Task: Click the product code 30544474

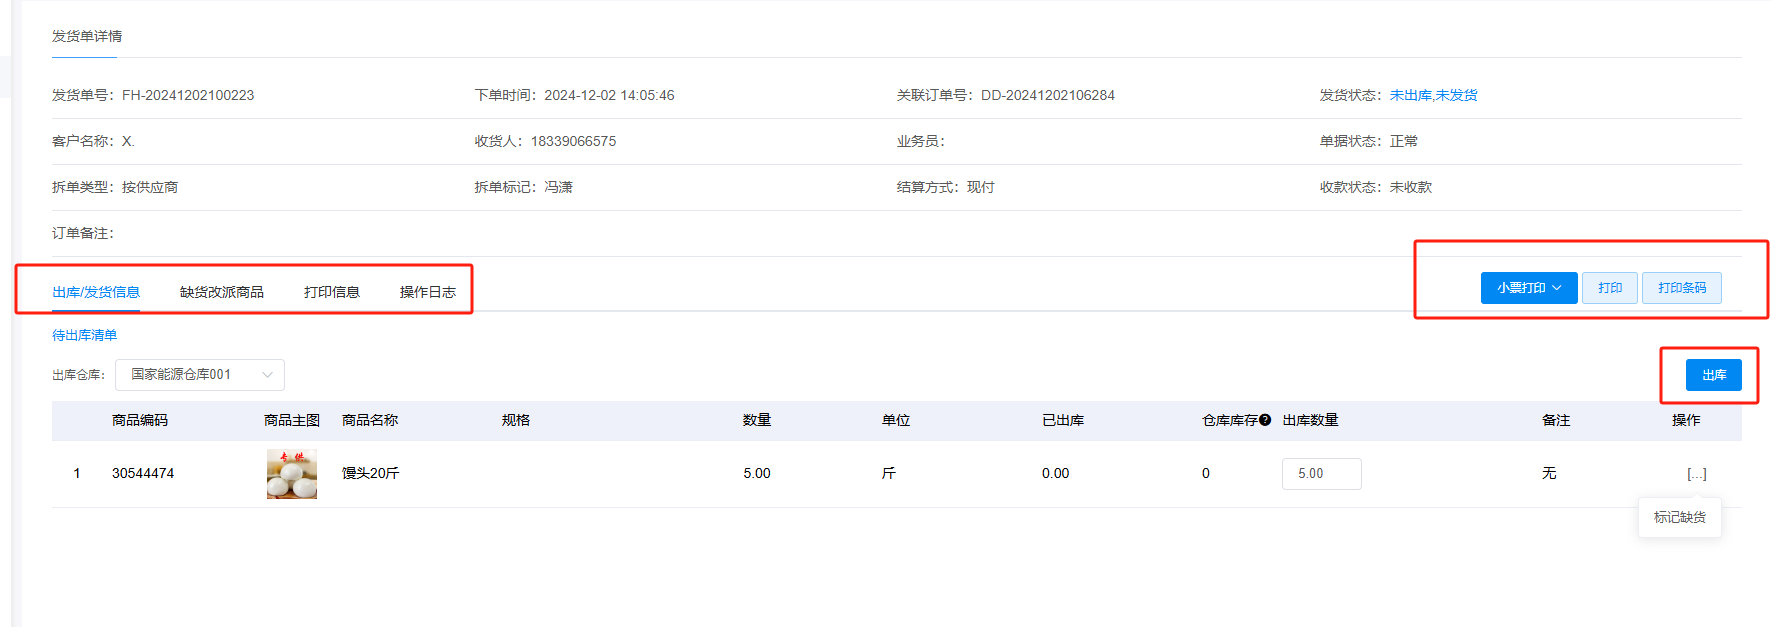Action: (143, 473)
